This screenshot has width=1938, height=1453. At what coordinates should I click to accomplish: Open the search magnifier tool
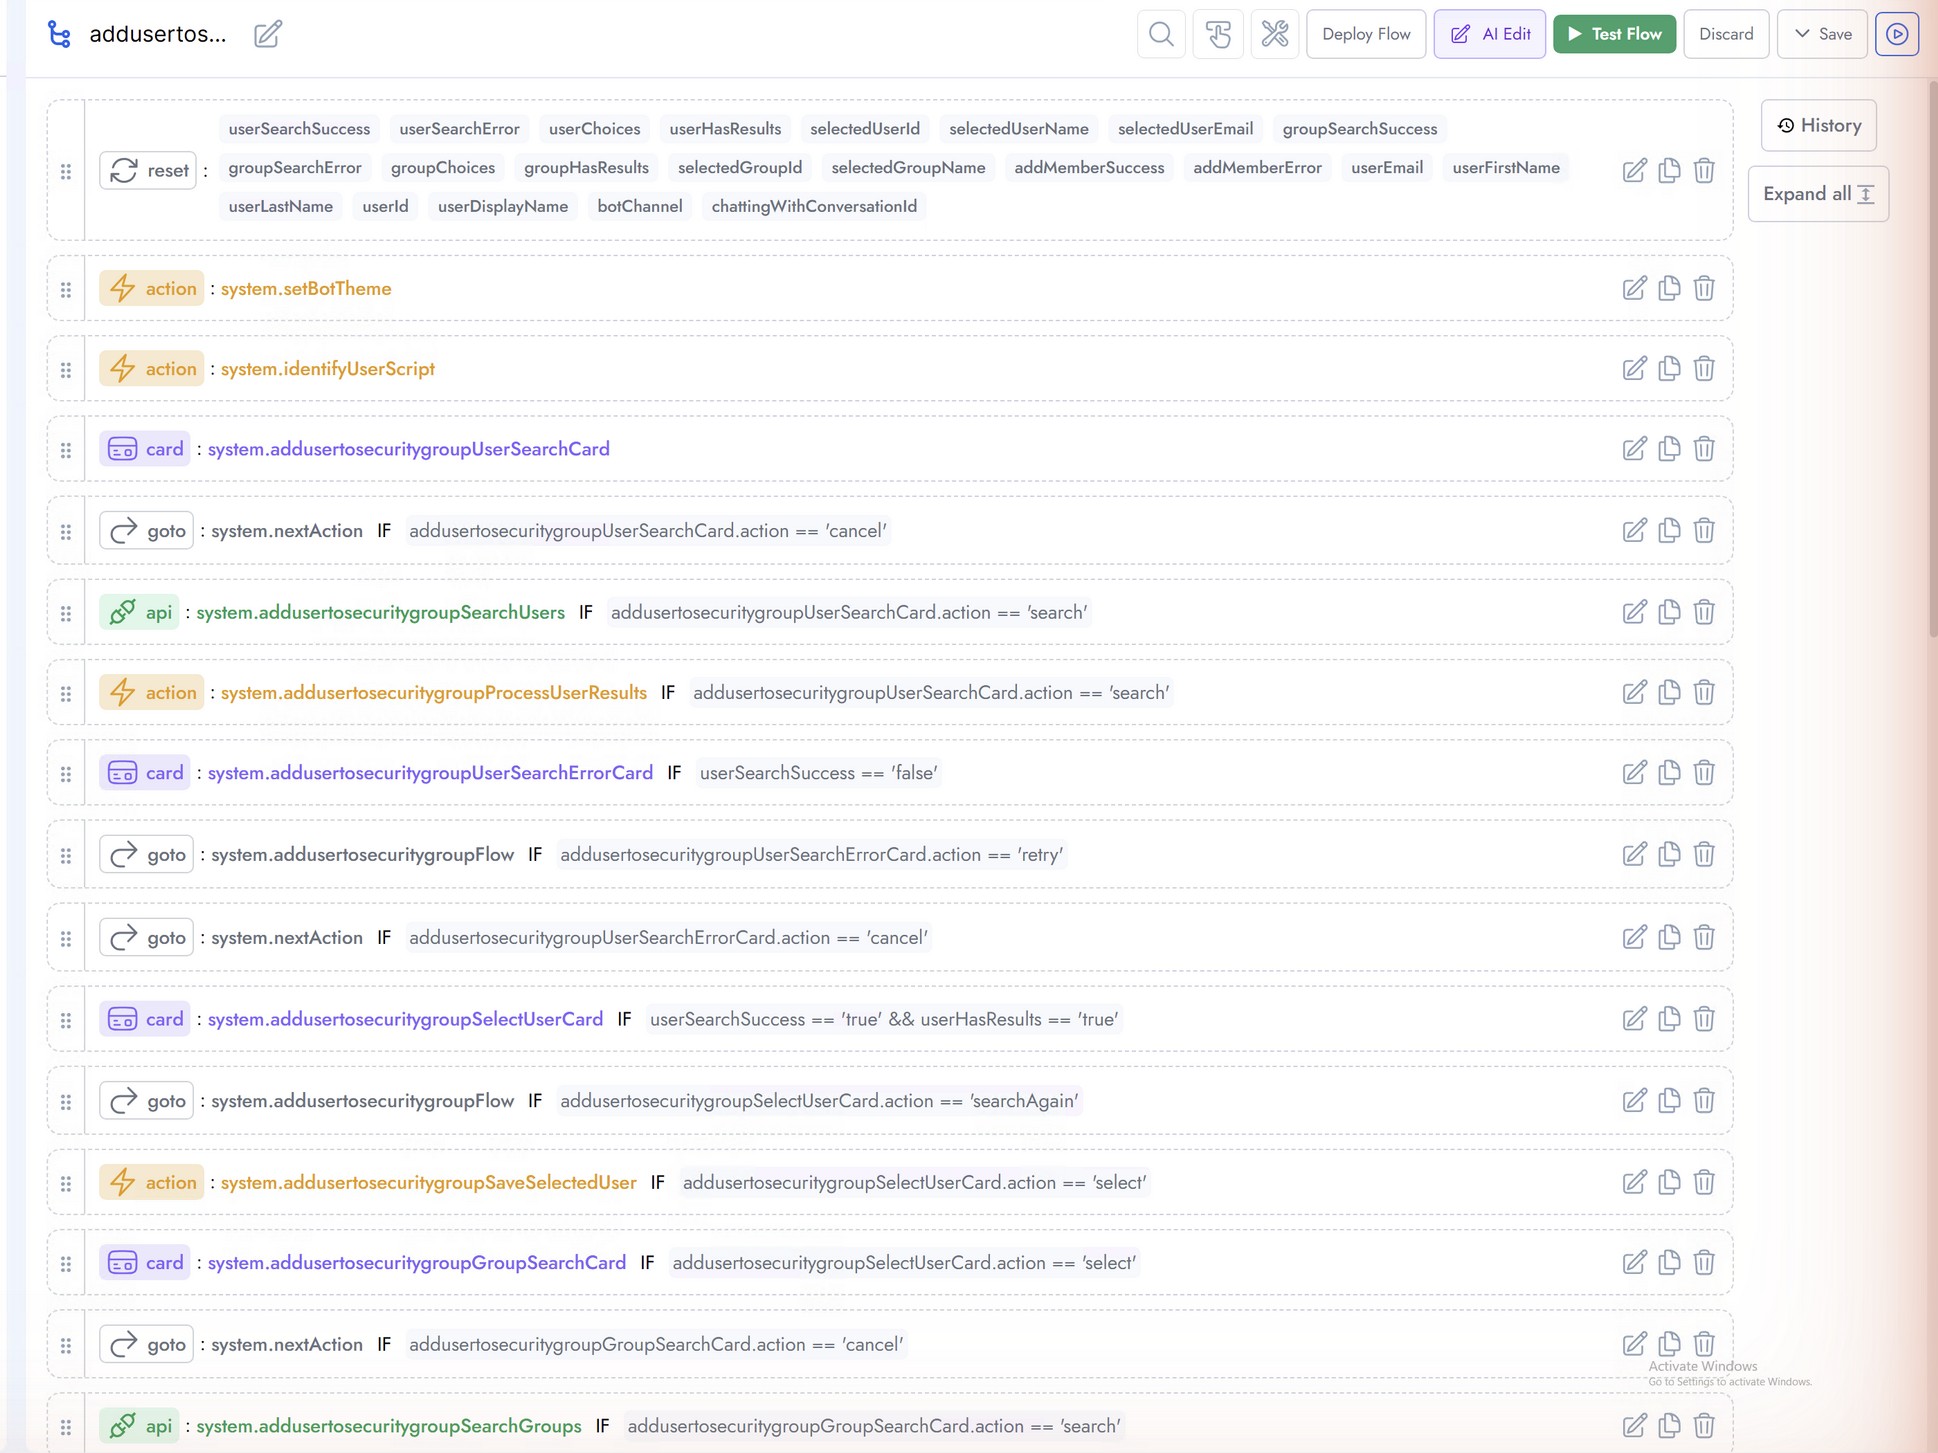click(1161, 34)
